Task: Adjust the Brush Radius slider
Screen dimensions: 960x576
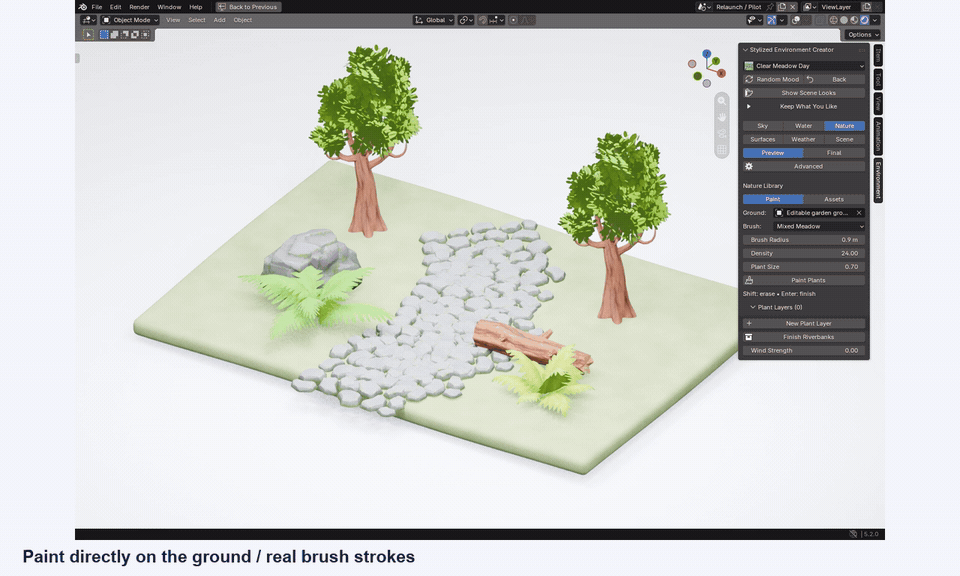Action: point(804,240)
